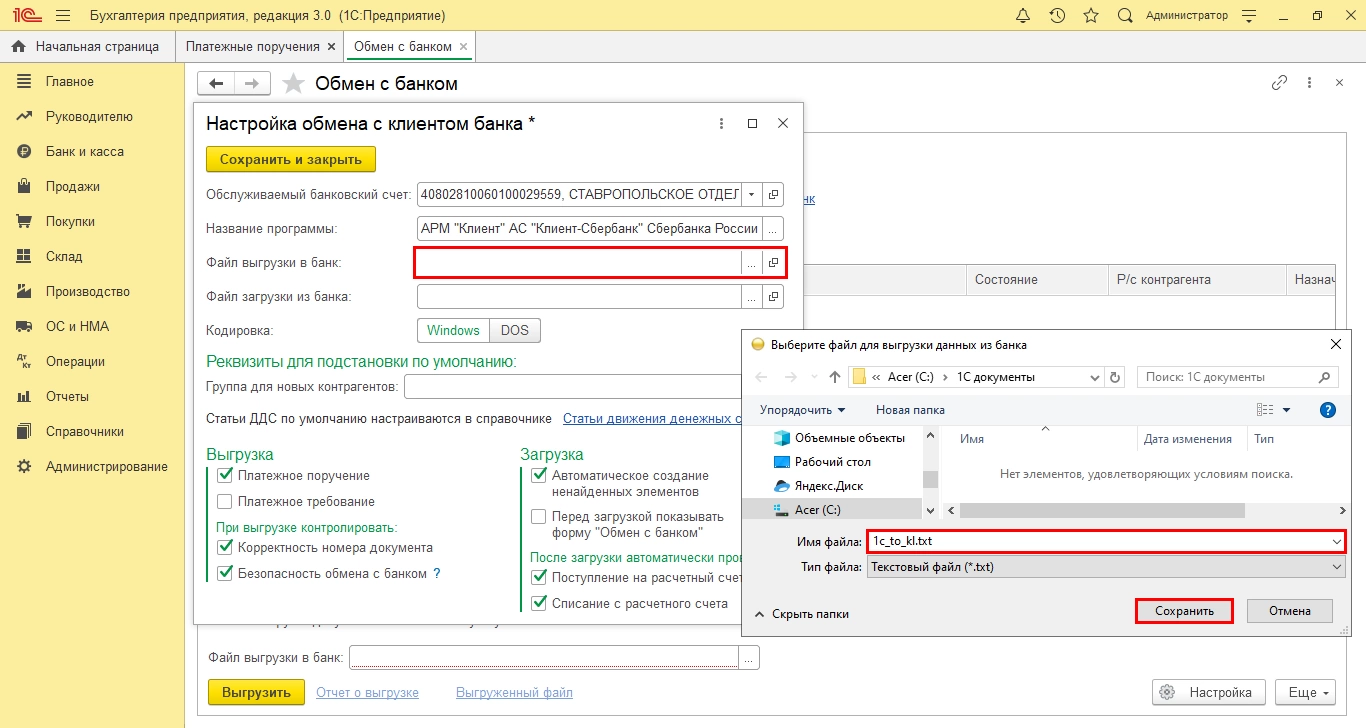Click the chart icon for Отчеты
The width and height of the screenshot is (1366, 728).
click(25, 397)
